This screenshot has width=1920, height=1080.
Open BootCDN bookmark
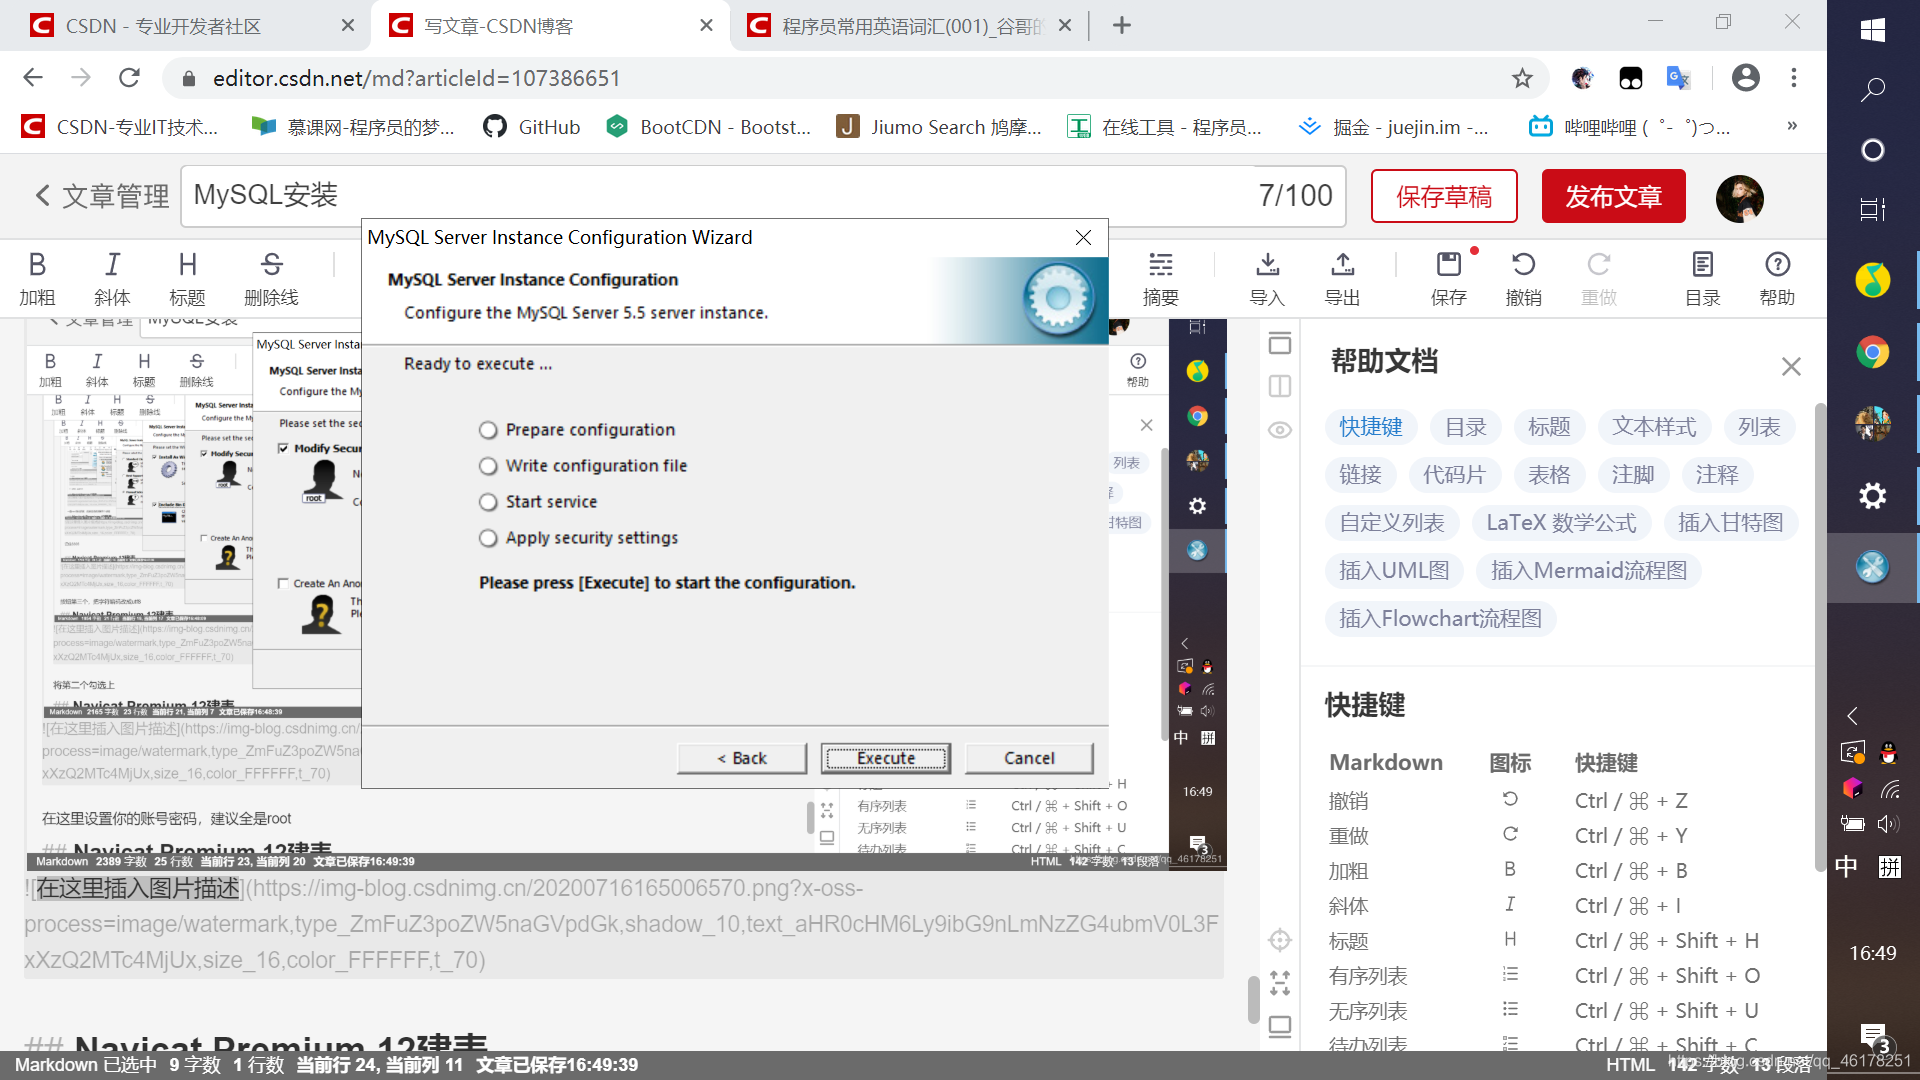[709, 127]
